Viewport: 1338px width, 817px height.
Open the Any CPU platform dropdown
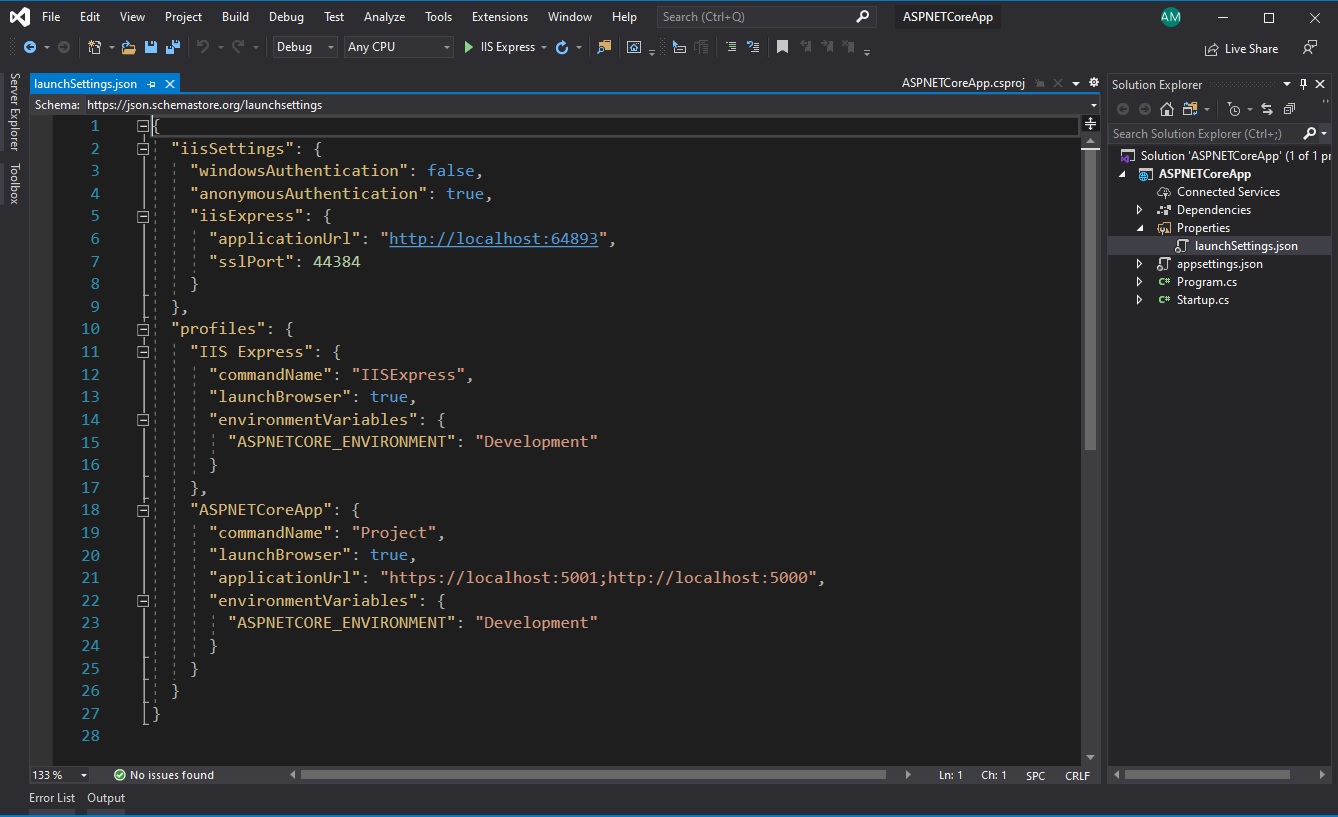(399, 47)
